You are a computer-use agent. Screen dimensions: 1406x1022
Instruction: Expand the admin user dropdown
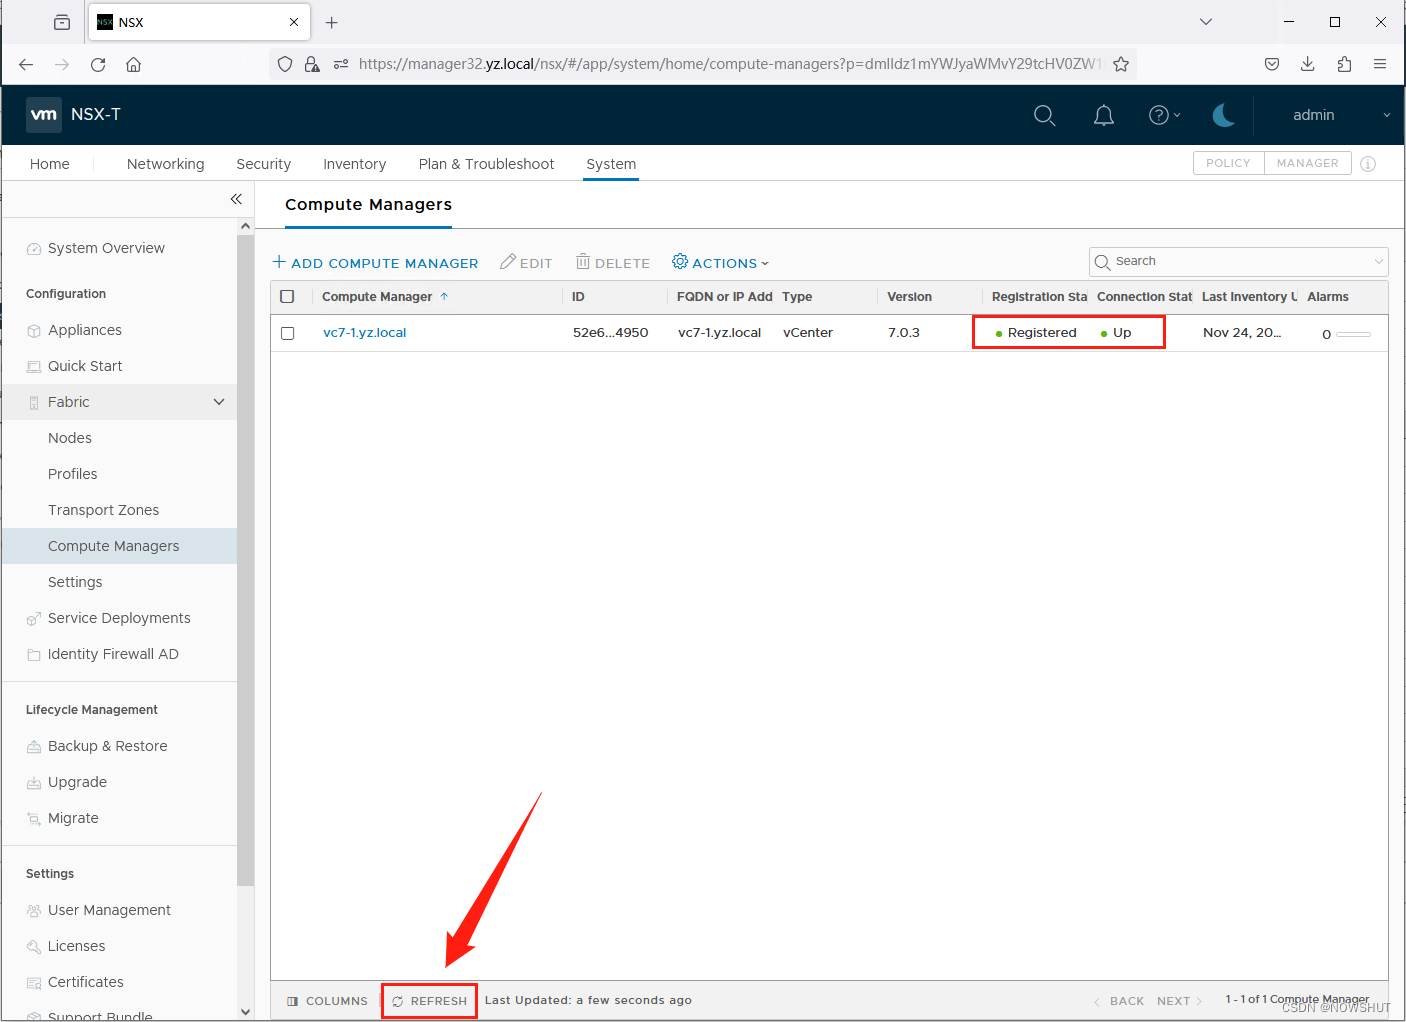(1341, 115)
